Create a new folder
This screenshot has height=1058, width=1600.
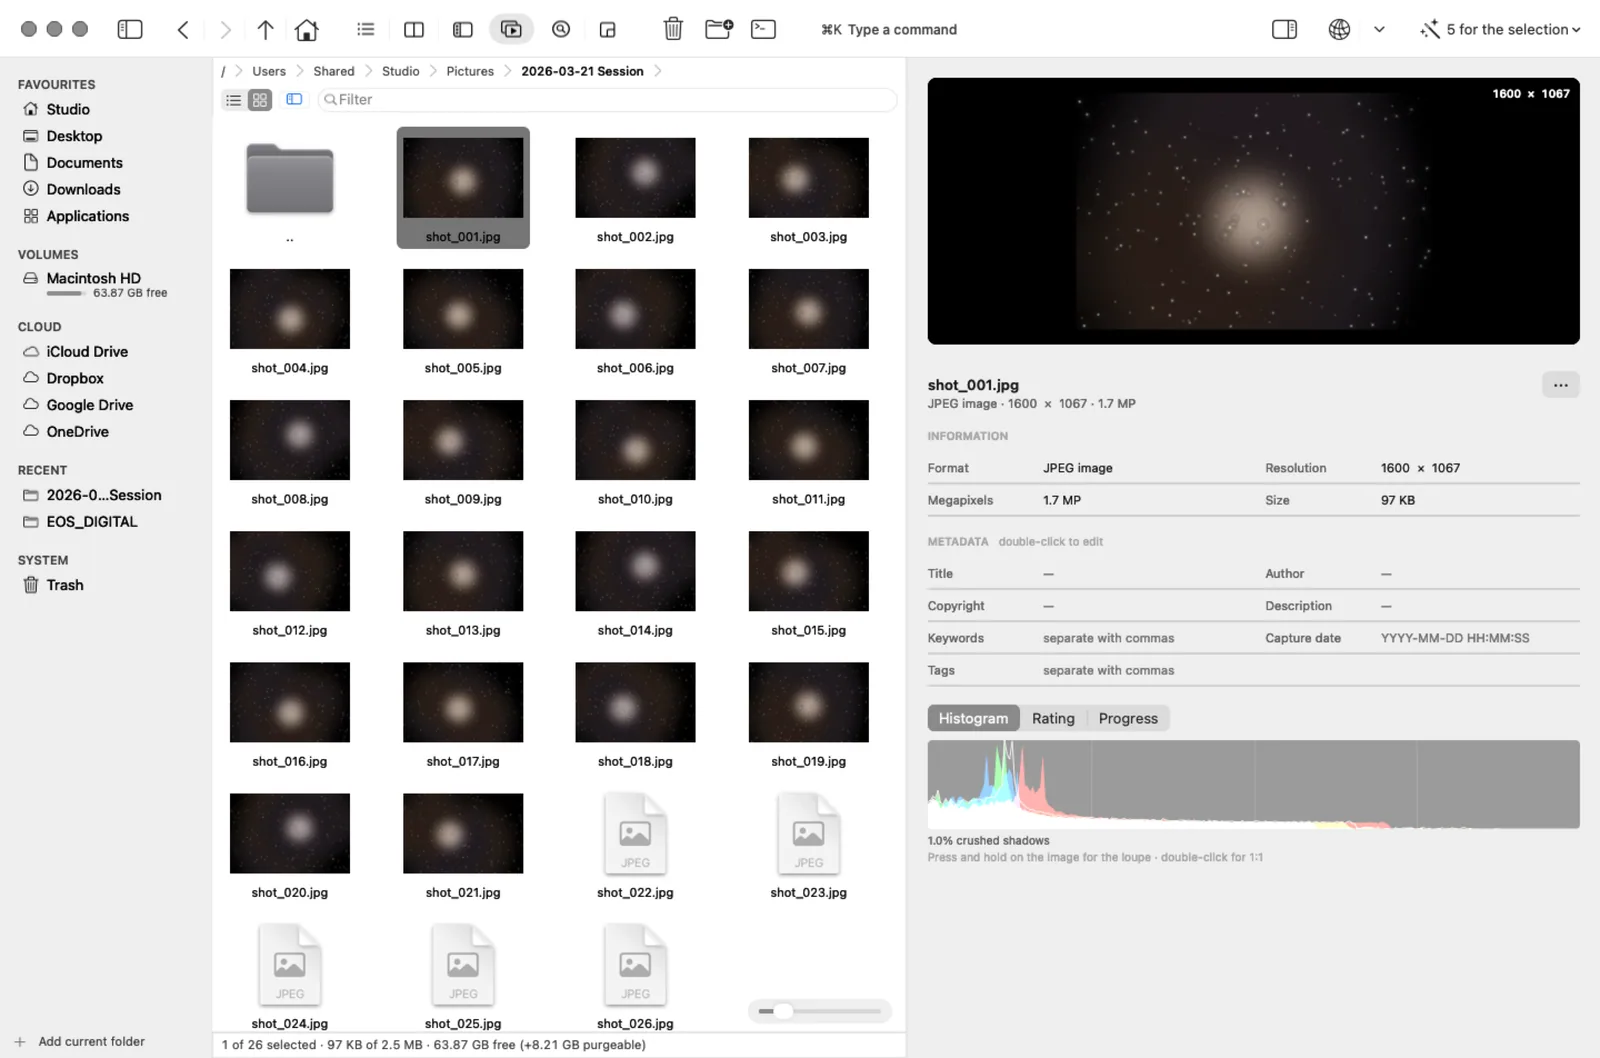tap(719, 30)
